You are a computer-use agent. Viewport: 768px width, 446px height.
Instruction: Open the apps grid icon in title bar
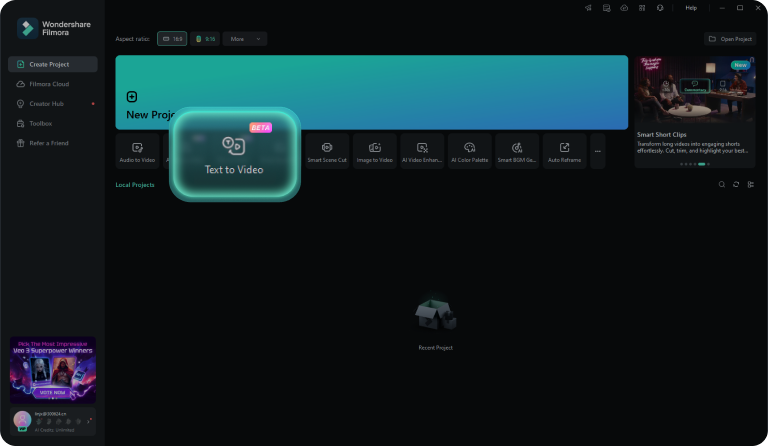coord(642,8)
